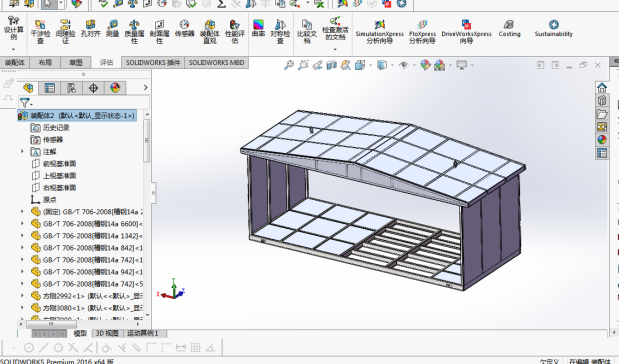The image size is (619, 364).
Task: Select the Zoom to Area tool
Action: 303,65
